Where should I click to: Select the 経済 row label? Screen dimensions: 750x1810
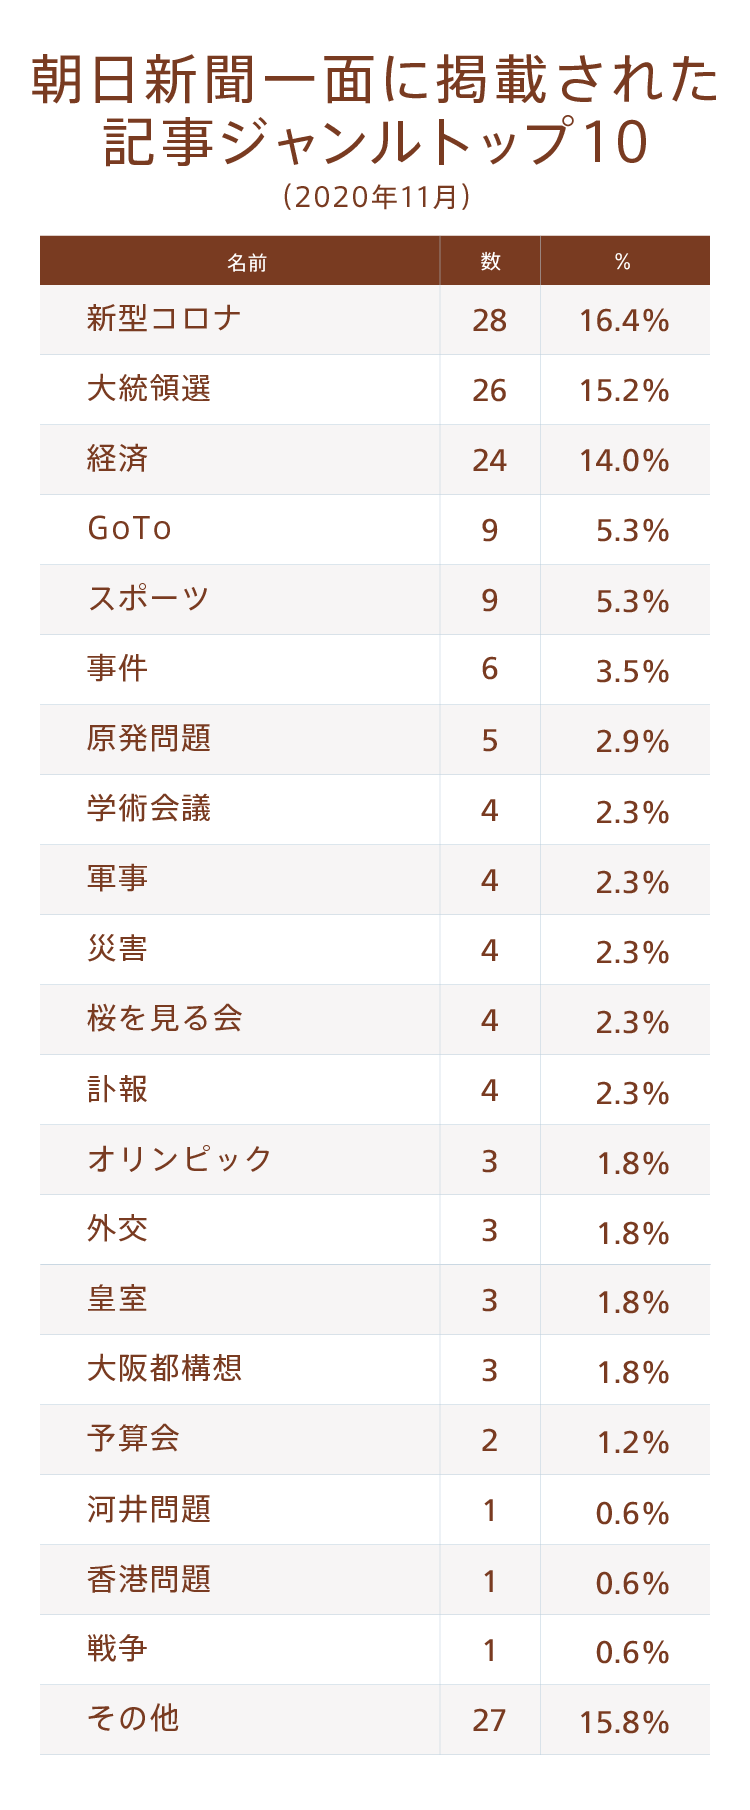tap(118, 459)
